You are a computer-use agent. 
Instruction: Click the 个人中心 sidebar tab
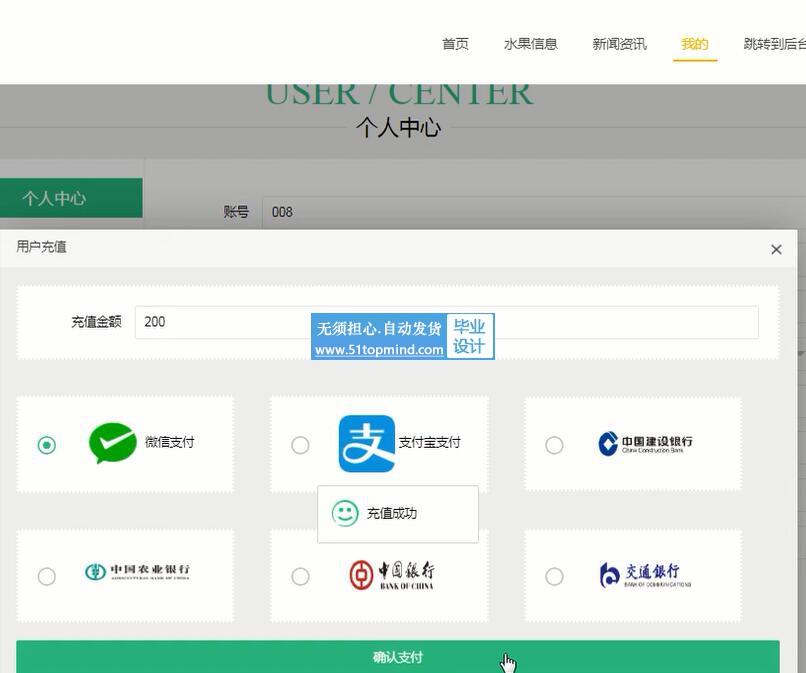71,198
